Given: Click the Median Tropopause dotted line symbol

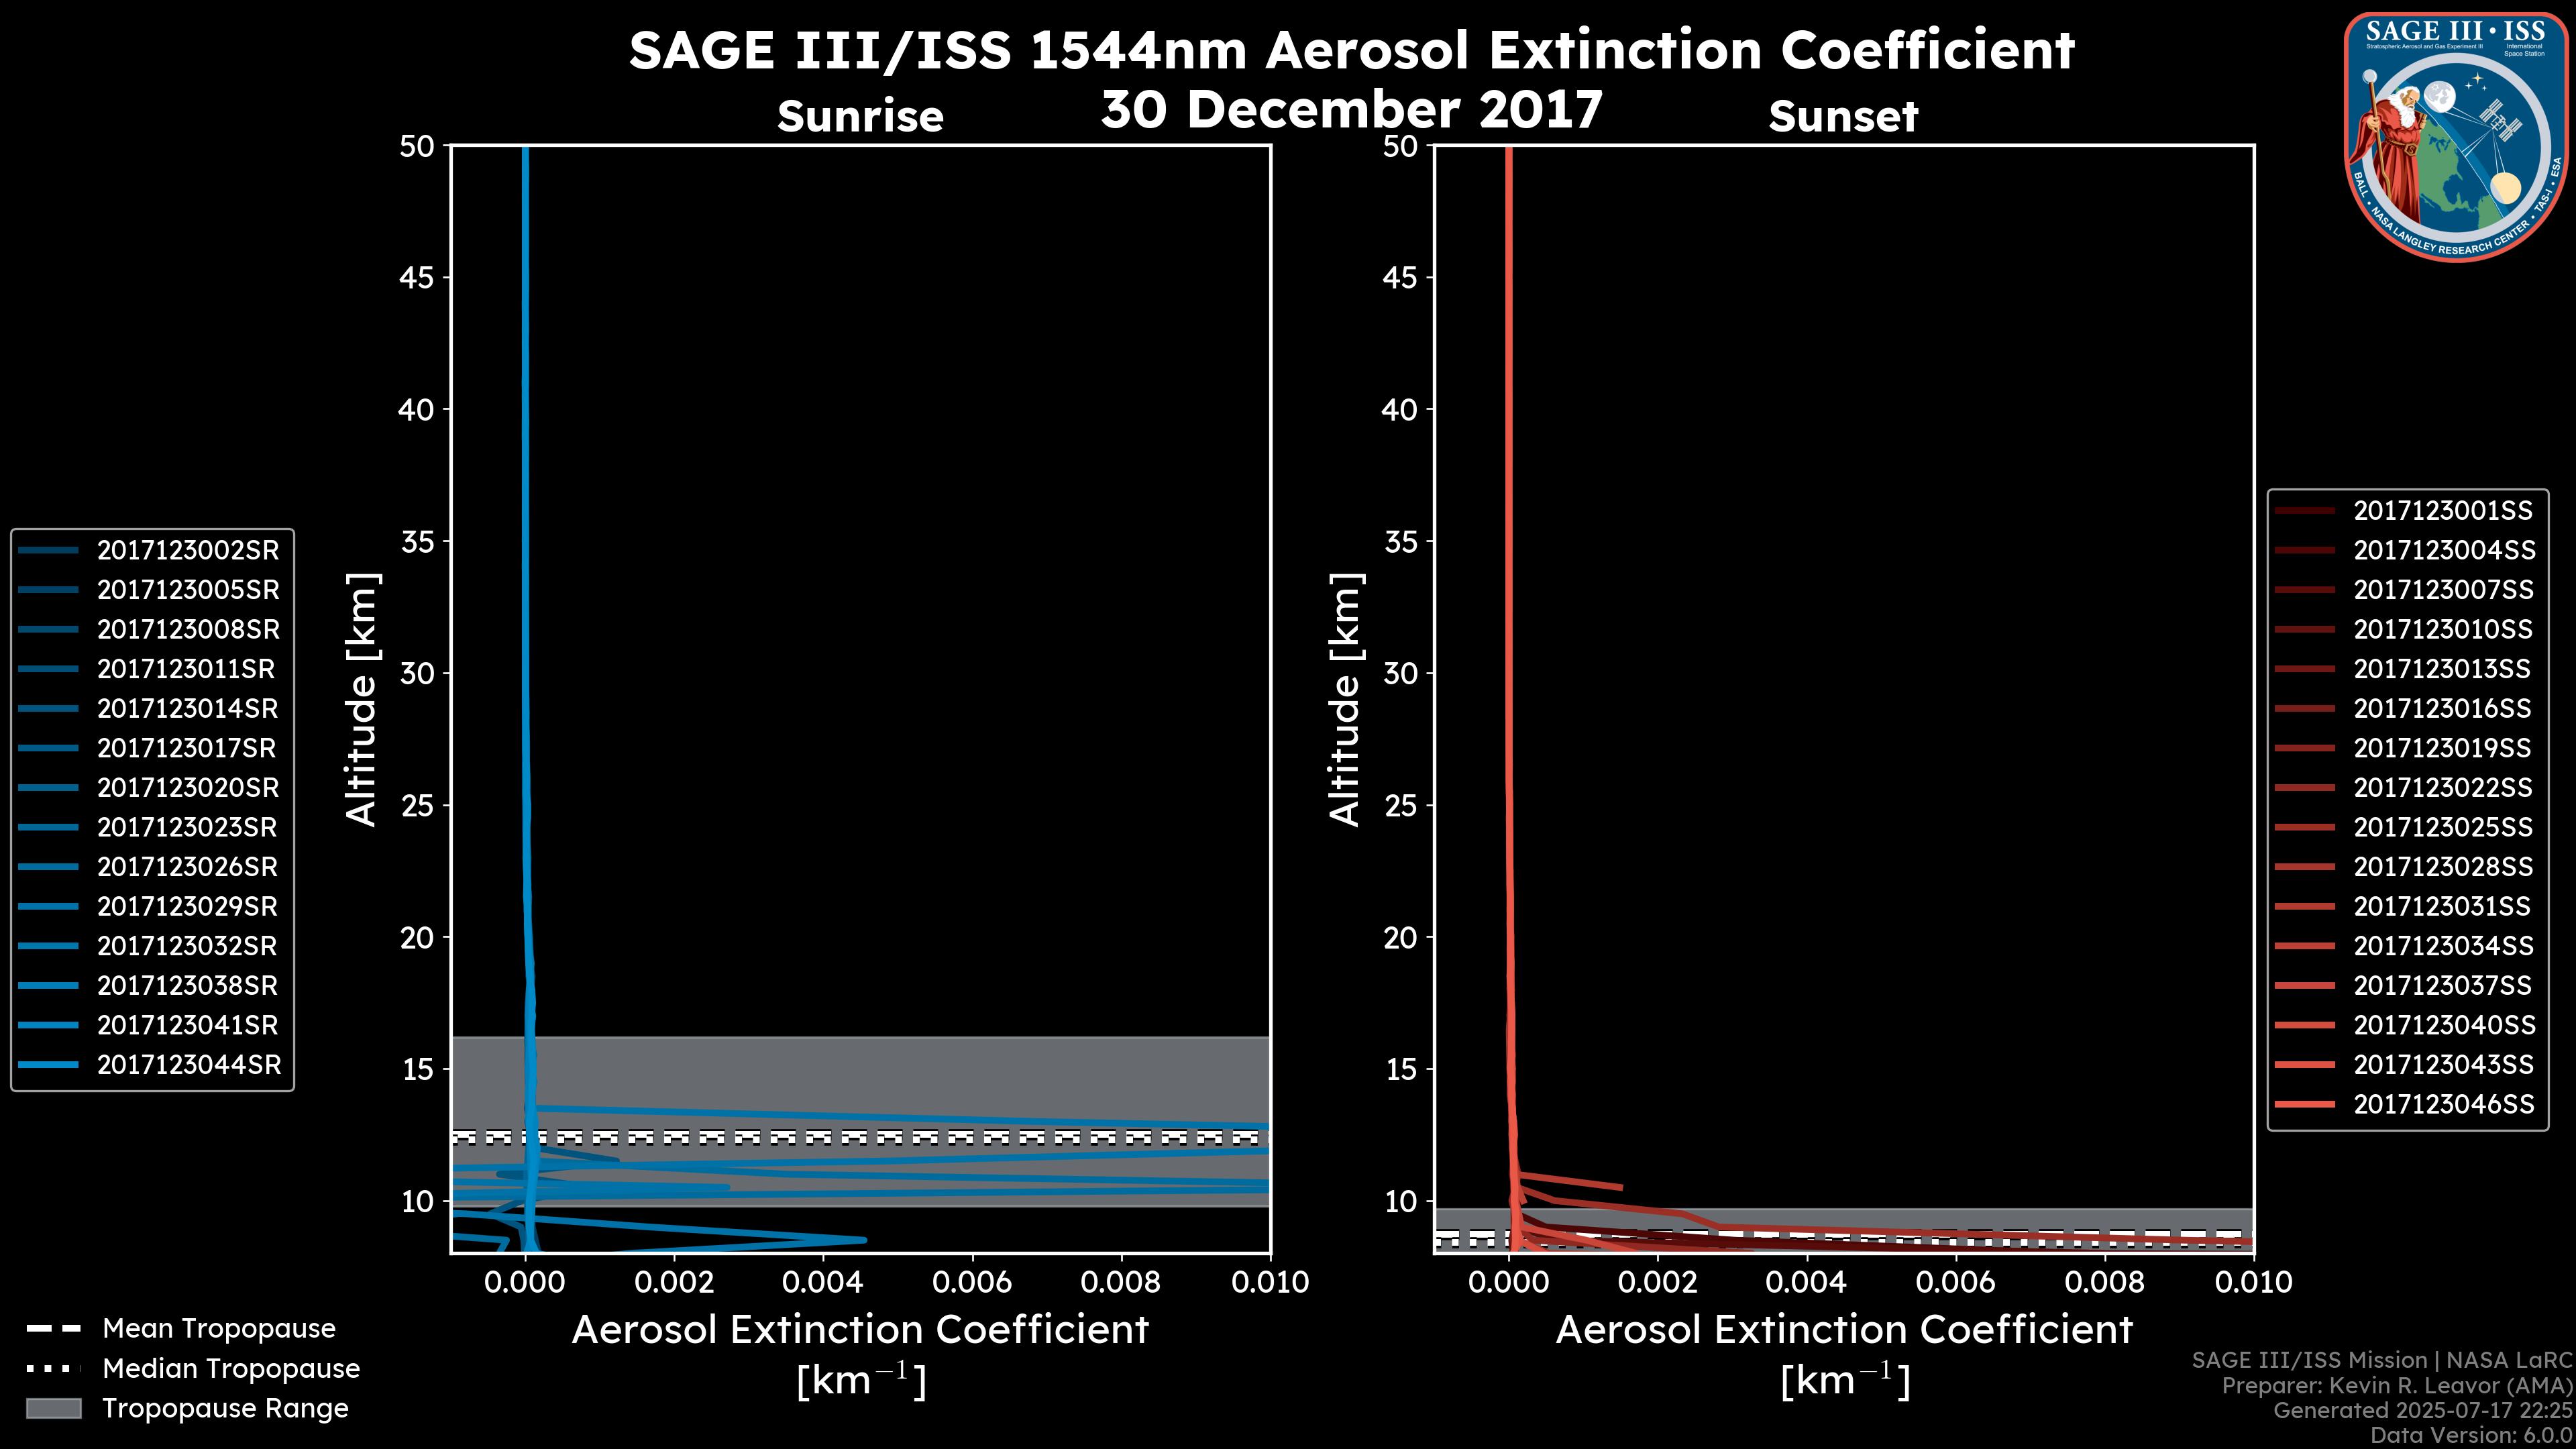Looking at the screenshot, I should point(53,1368).
